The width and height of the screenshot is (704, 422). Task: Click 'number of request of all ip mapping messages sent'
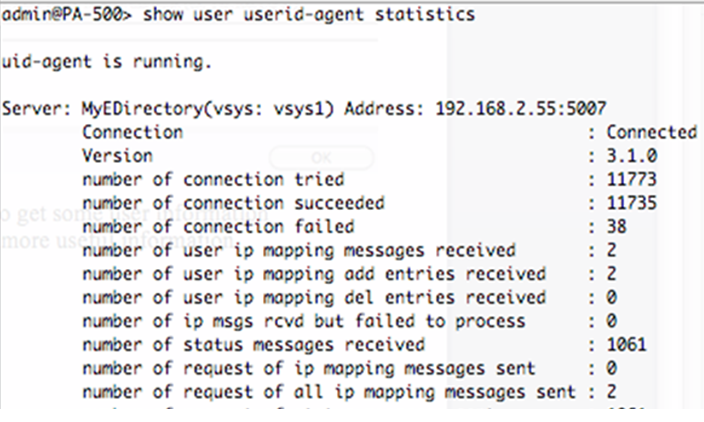click(x=329, y=392)
